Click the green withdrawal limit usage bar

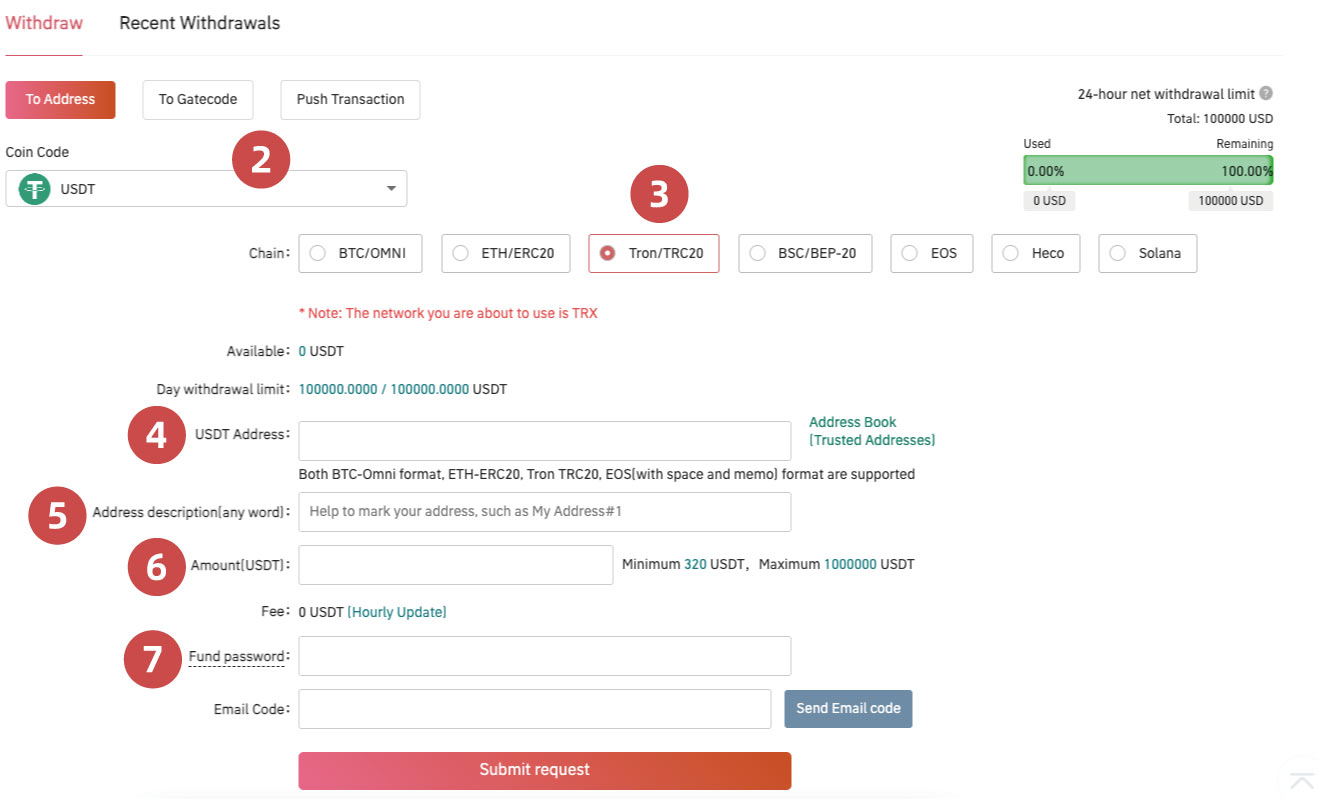pyautogui.click(x=1147, y=171)
